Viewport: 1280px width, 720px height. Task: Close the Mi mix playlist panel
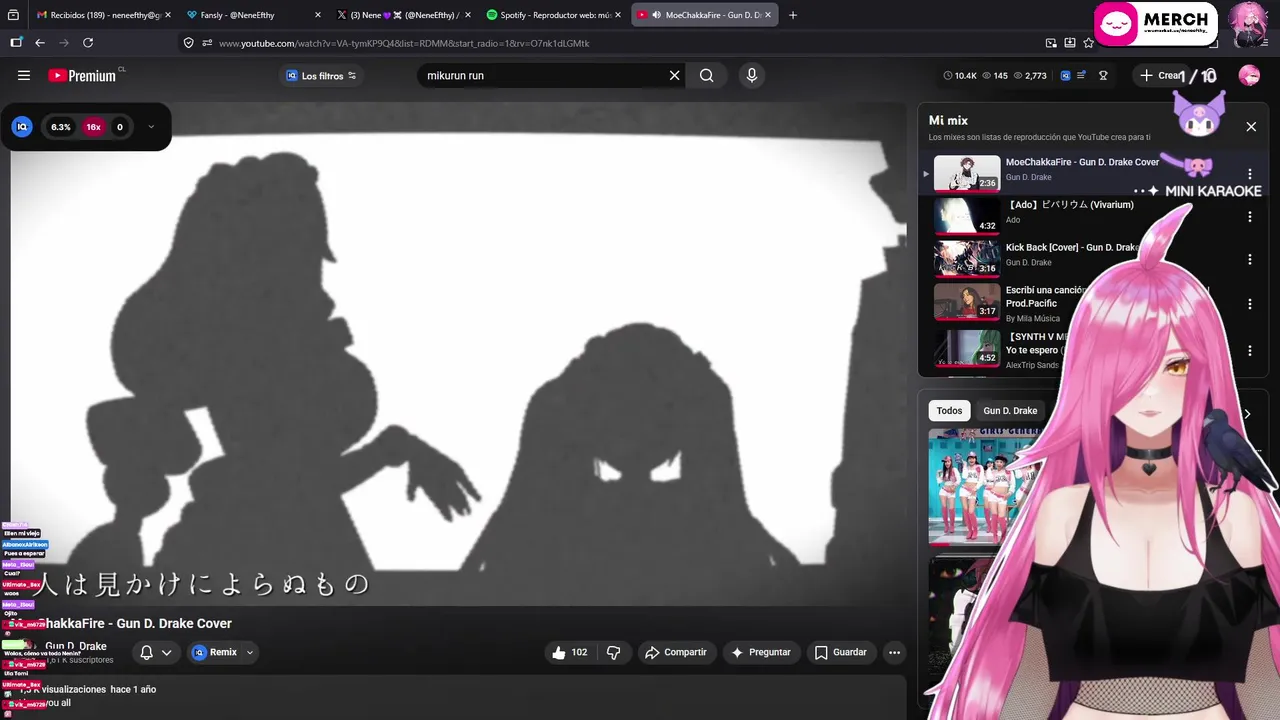[1251, 127]
